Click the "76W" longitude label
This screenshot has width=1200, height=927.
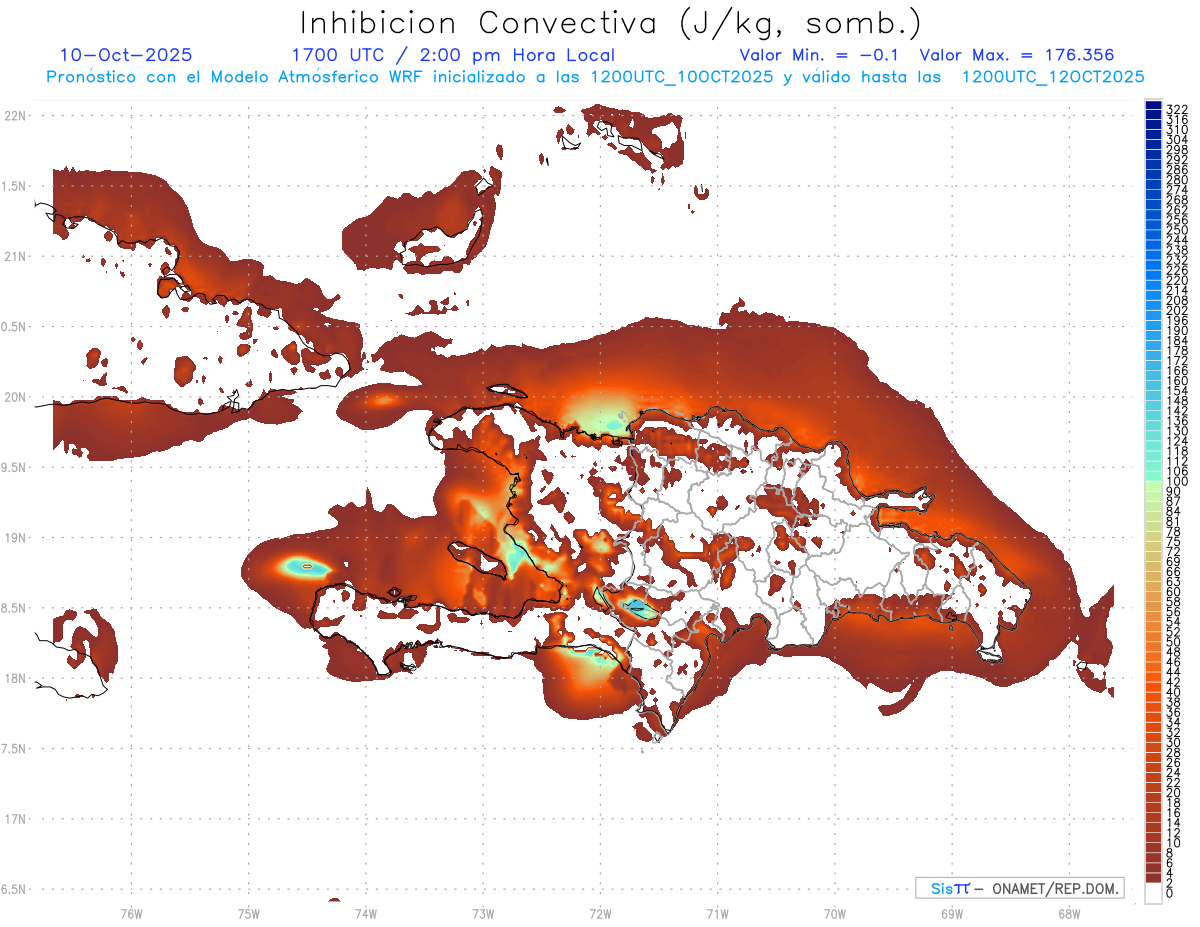tap(131, 912)
